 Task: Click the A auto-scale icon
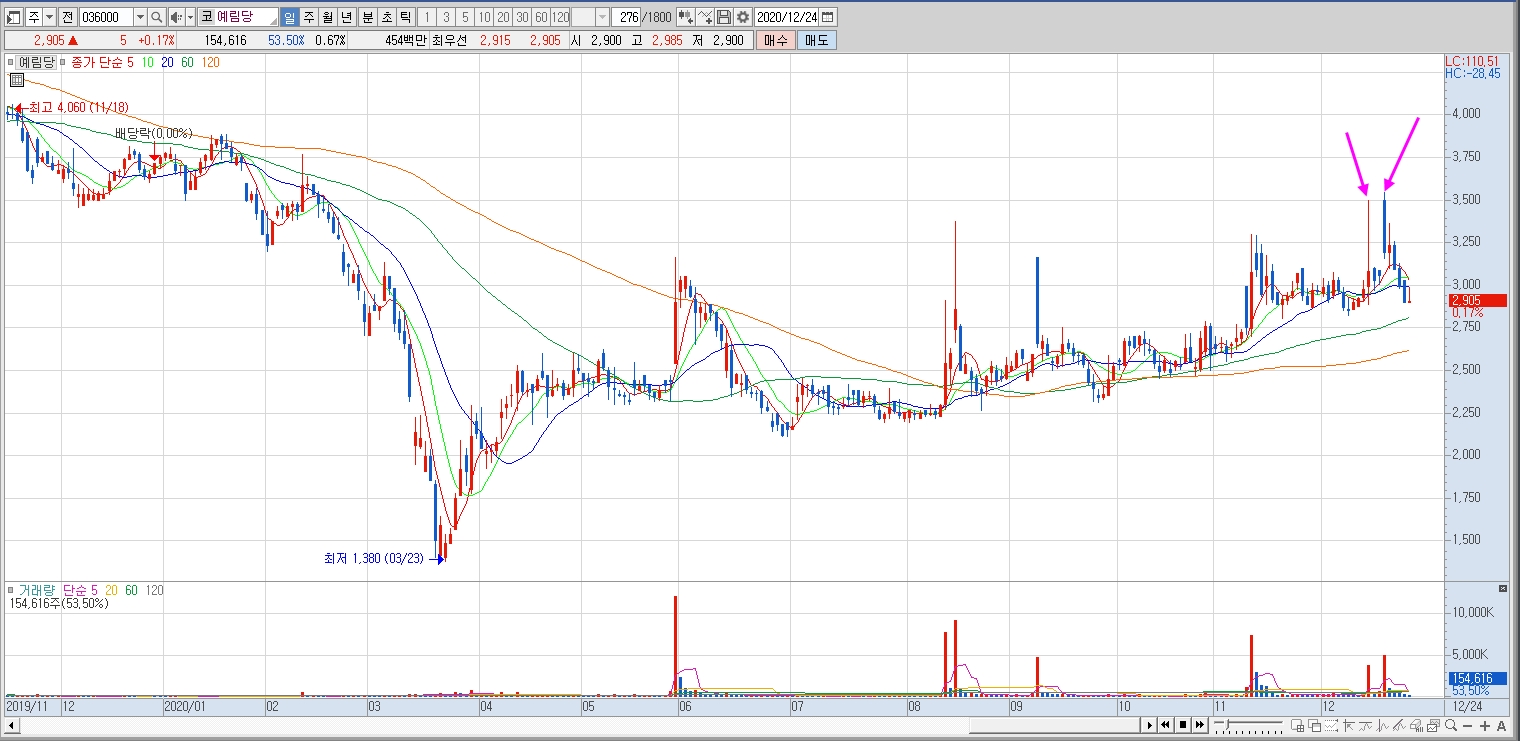pos(1502,726)
